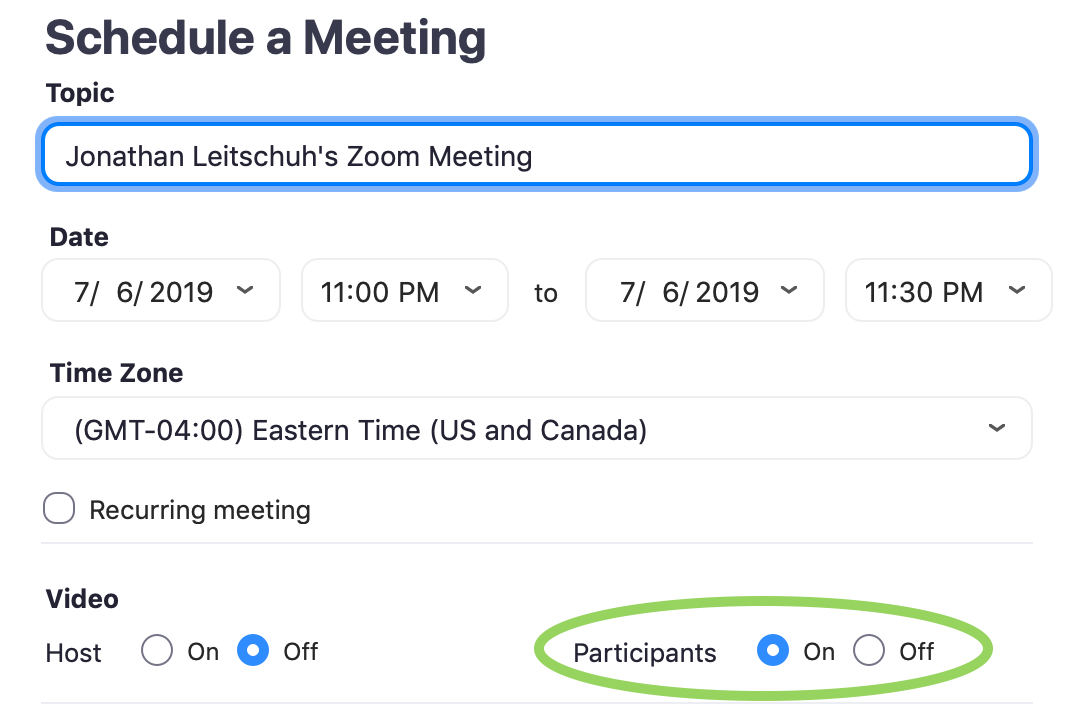Click the Time Zone chevron arrow

point(997,428)
